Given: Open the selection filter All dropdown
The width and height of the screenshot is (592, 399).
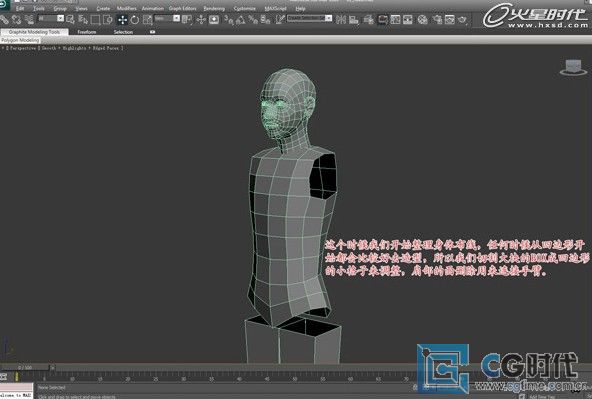Looking at the screenshot, I should coord(51,18).
